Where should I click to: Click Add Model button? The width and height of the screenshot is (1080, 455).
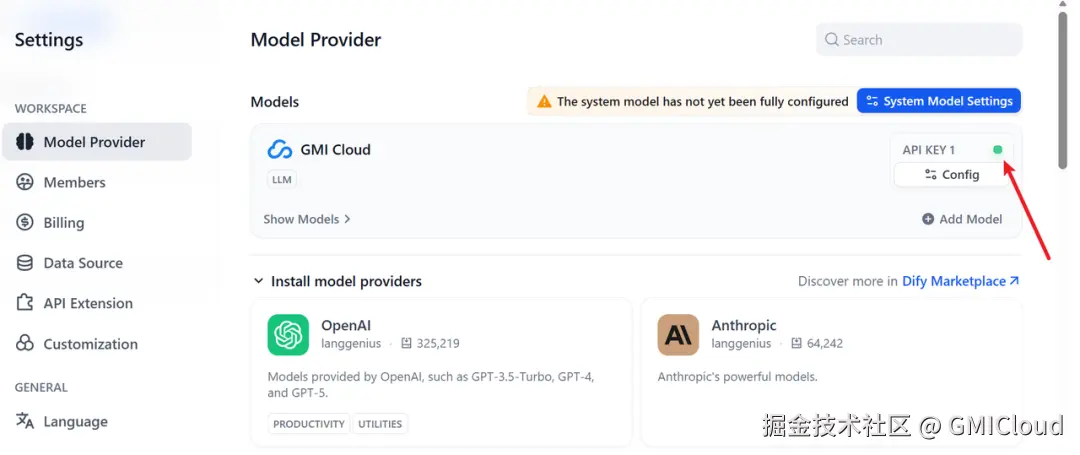click(x=962, y=219)
